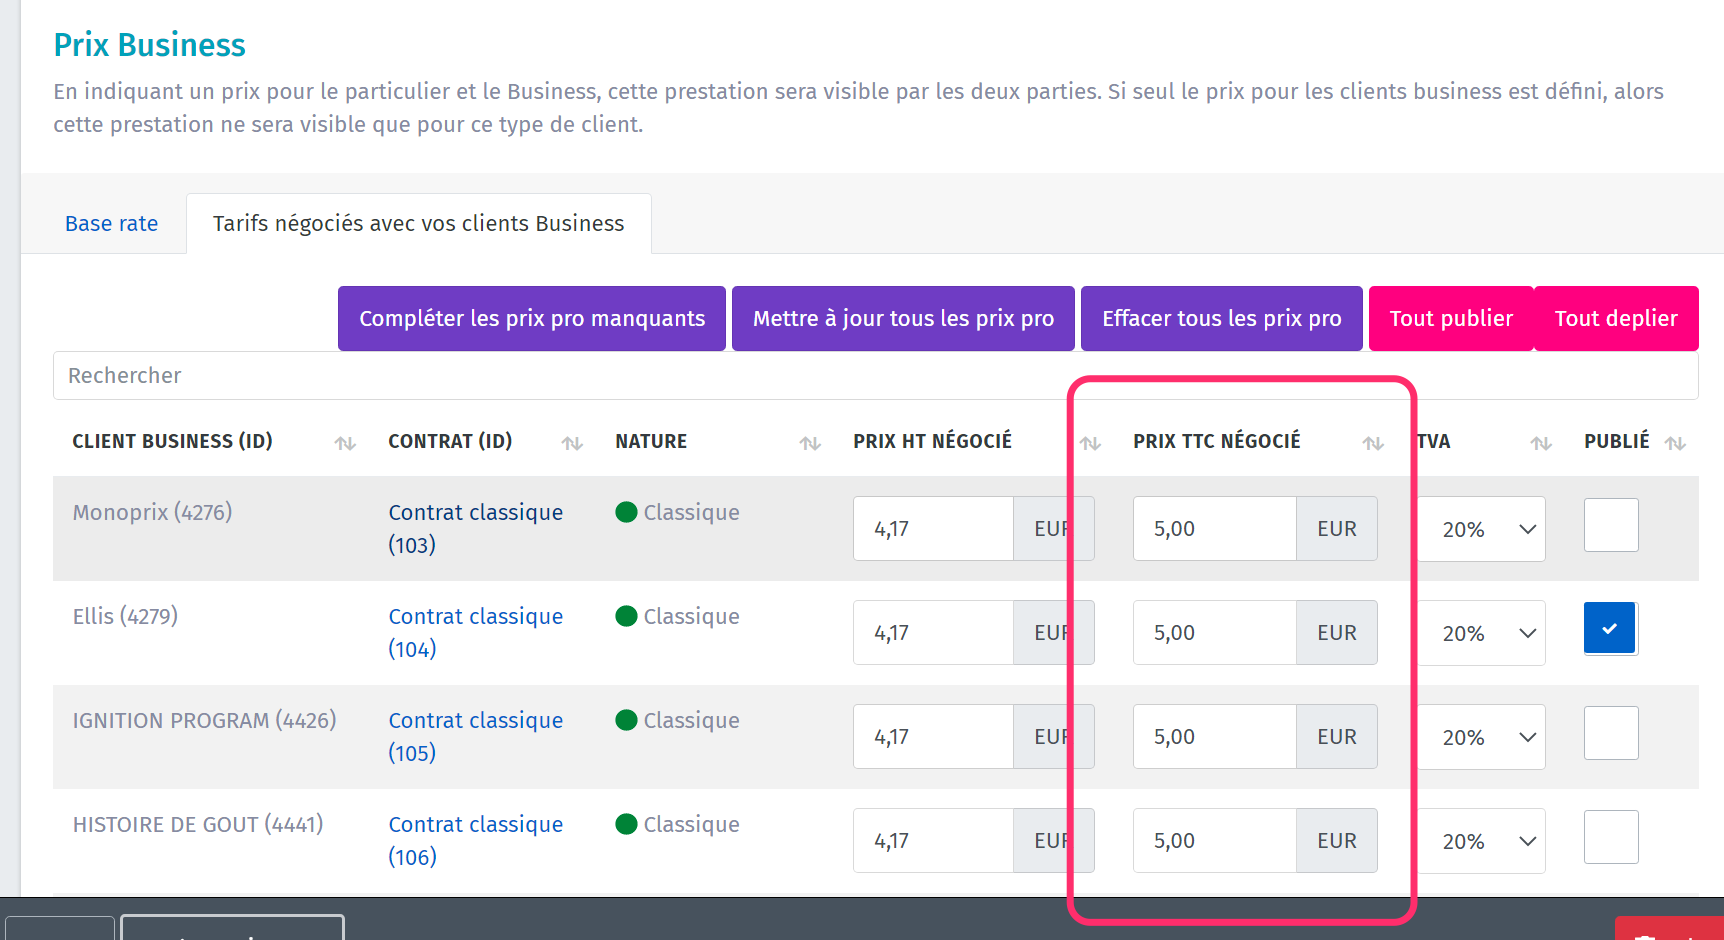Sort table by Nature column
Image resolution: width=1724 pixels, height=940 pixels.
[x=810, y=443]
